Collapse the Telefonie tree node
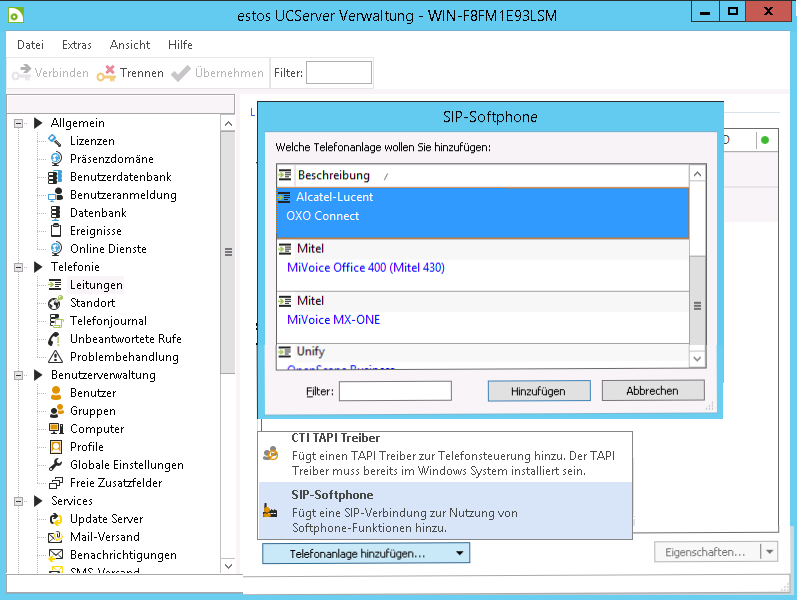This screenshot has width=797, height=600. pyautogui.click(x=18, y=267)
